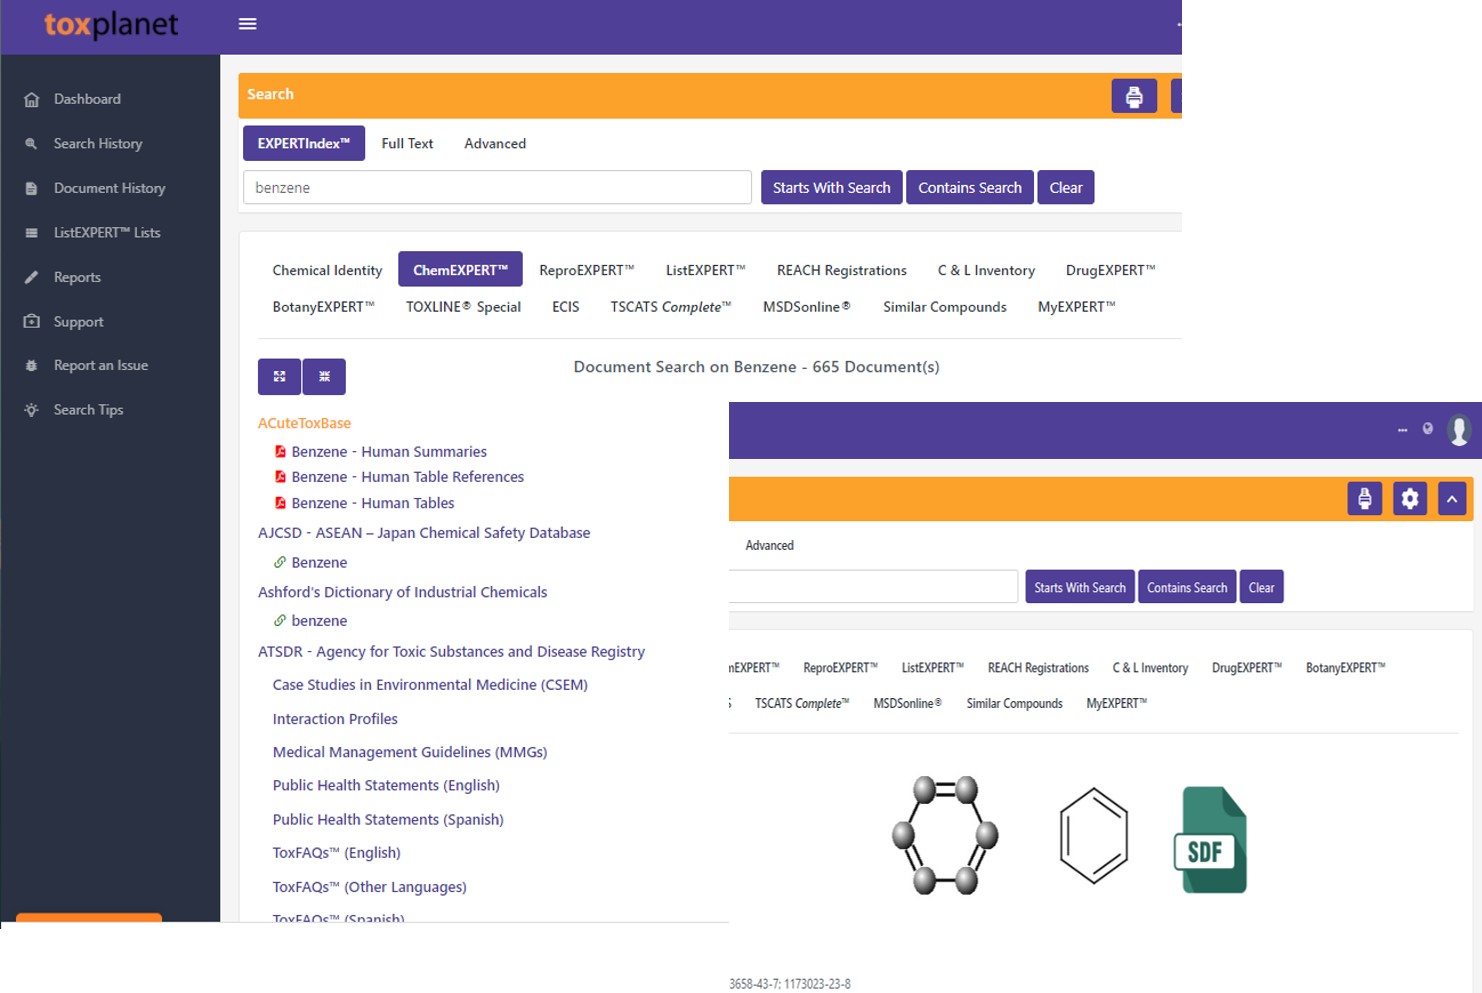Viewport: 1482px width, 993px height.
Task: Open the Chemical Identity tab
Action: [x=327, y=270]
